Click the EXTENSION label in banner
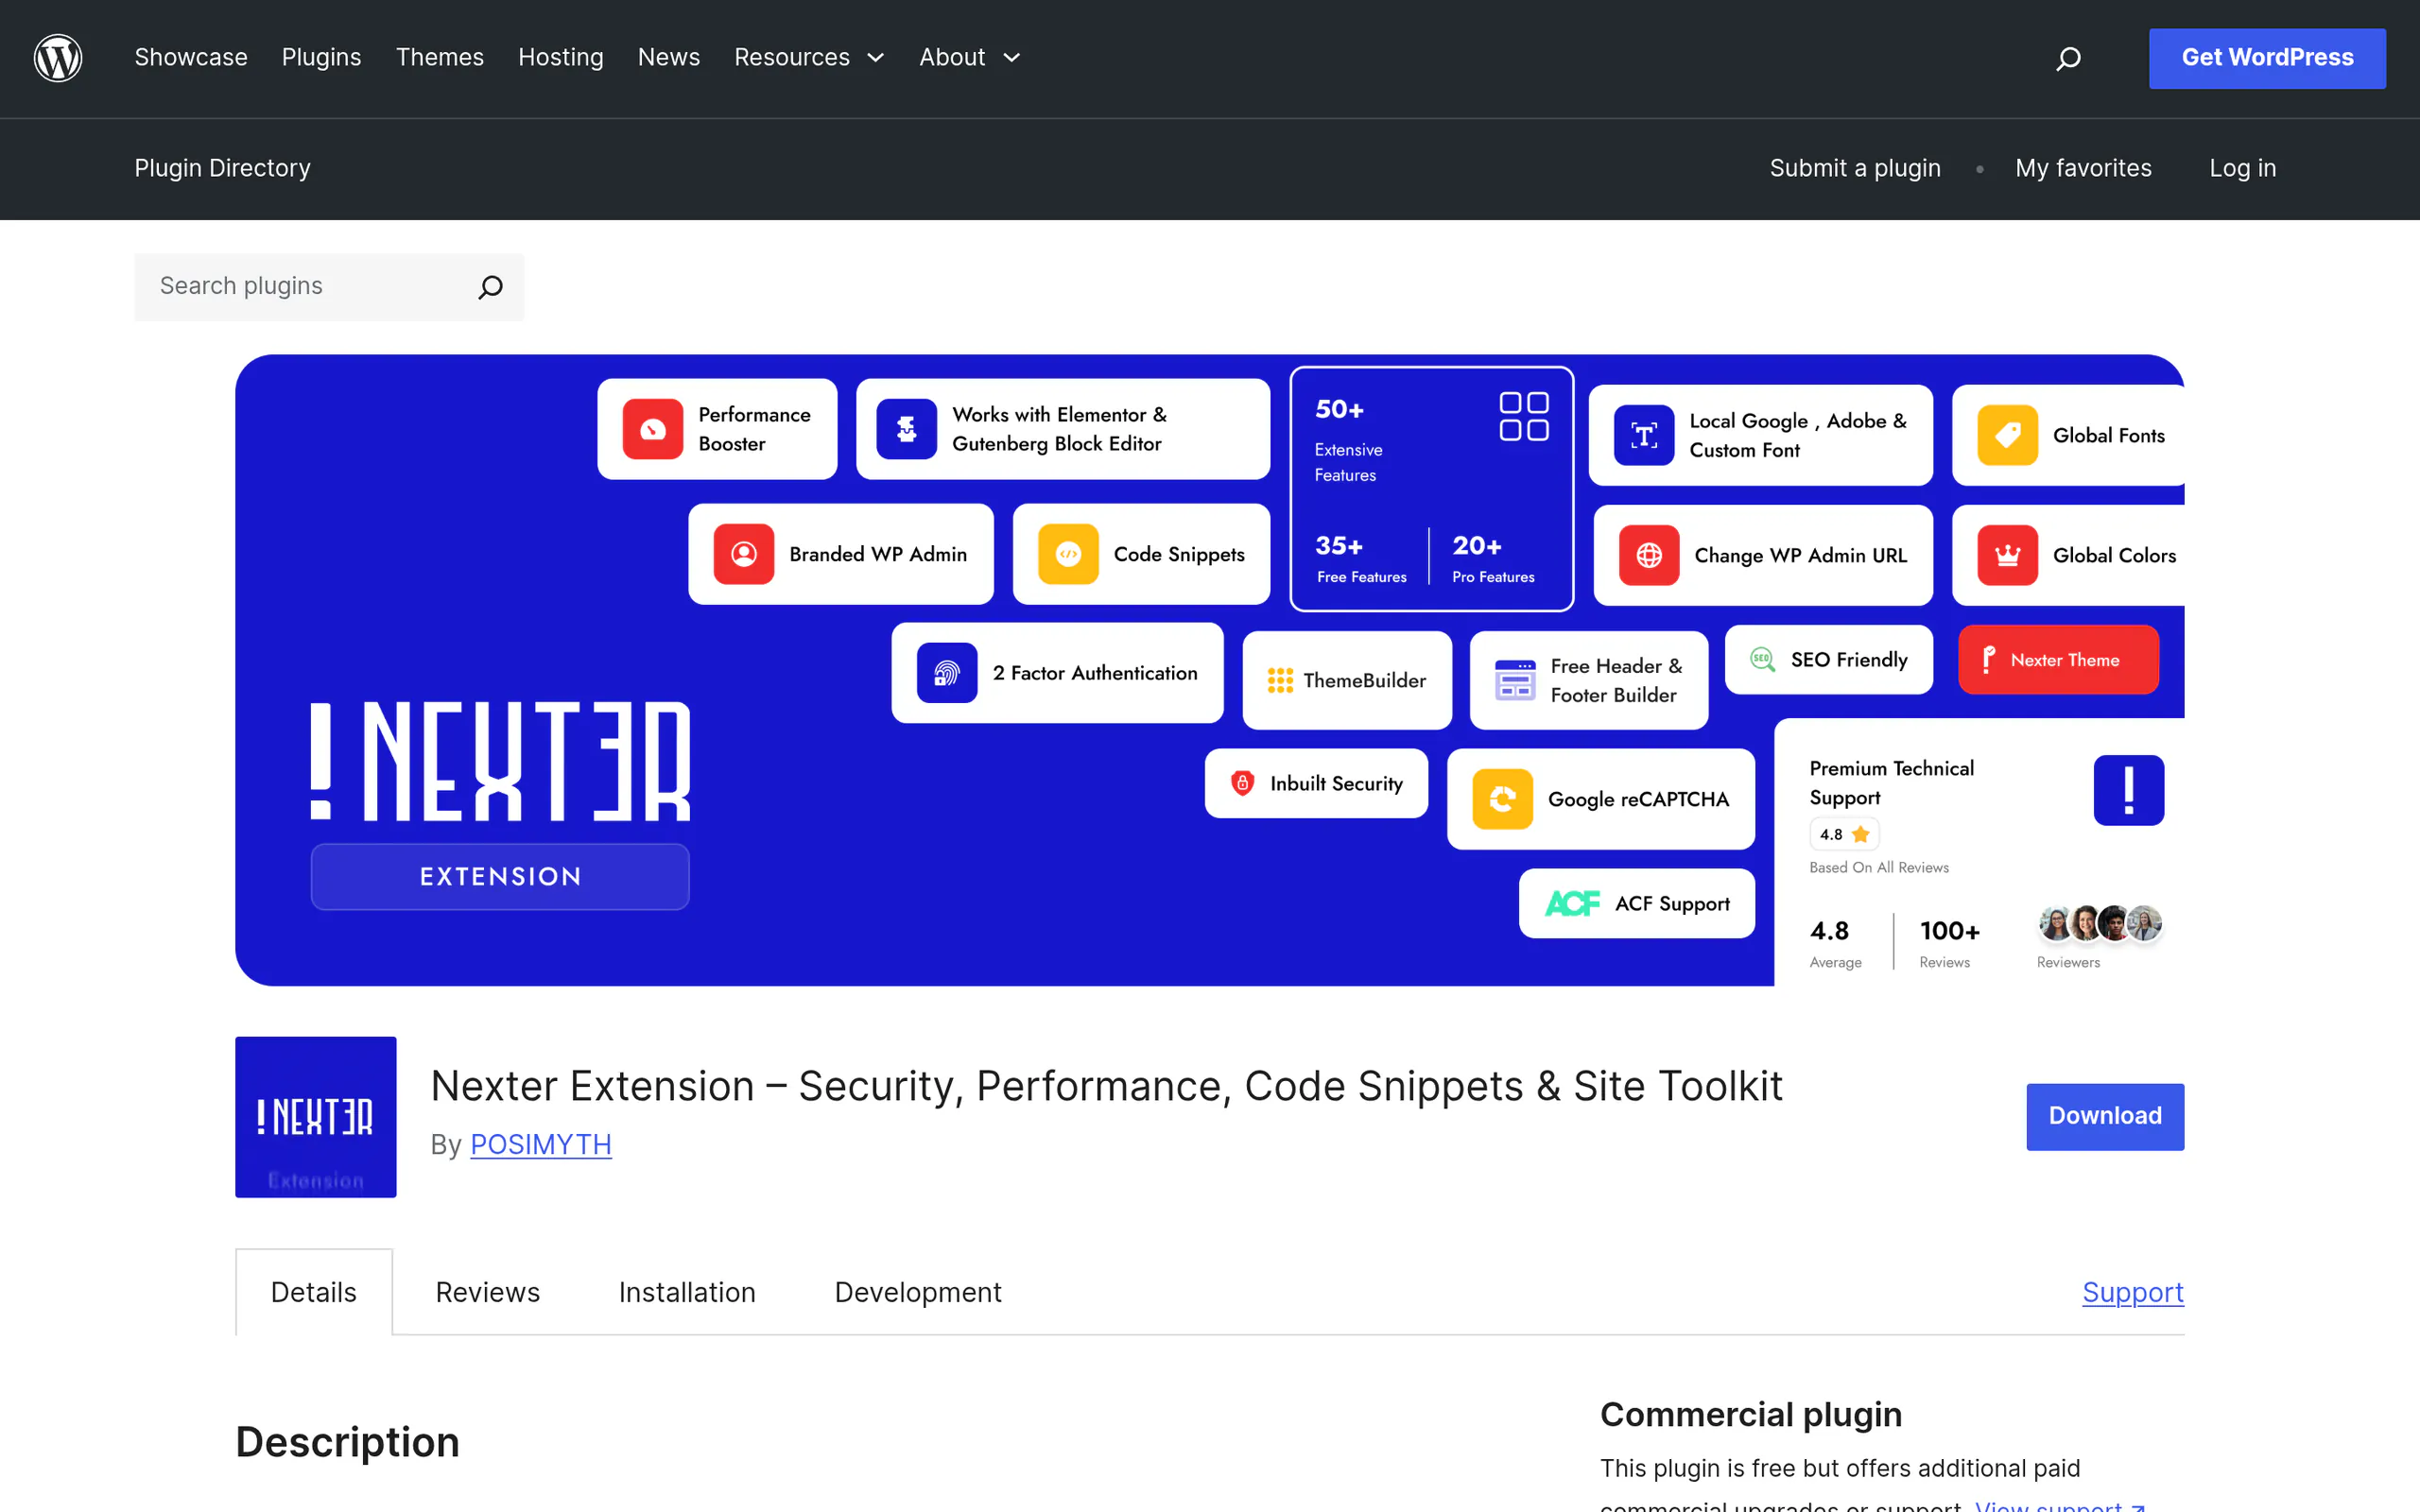Screen dimensions: 2420x1512 click(500, 876)
